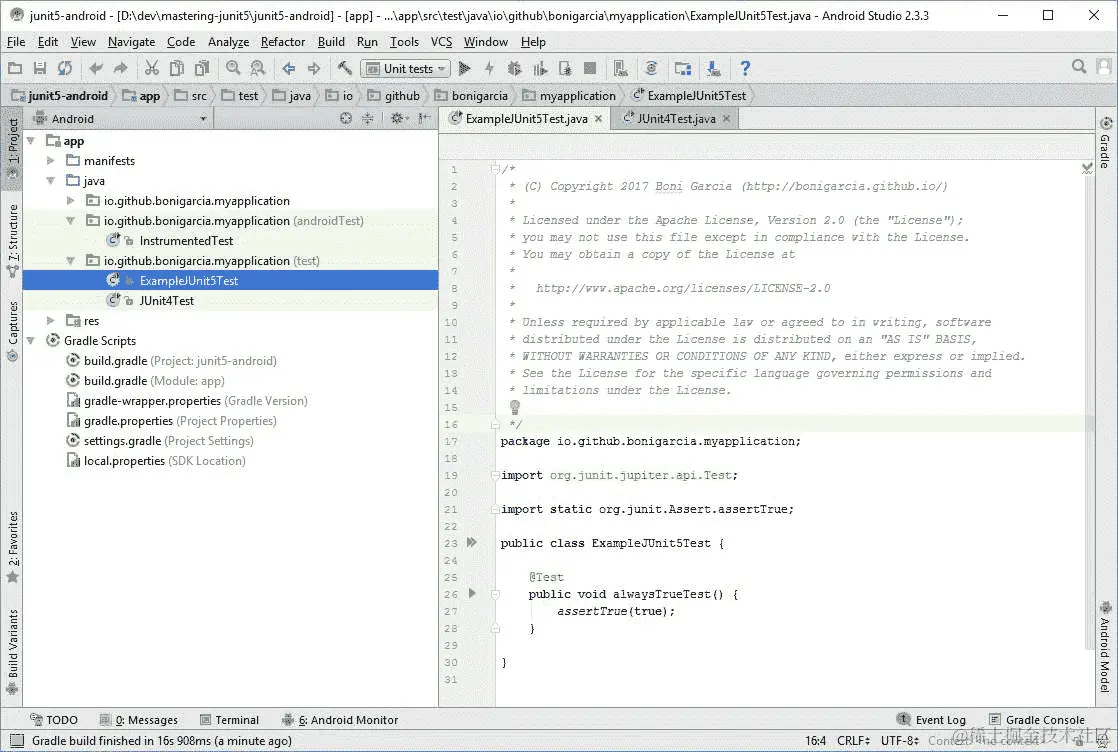Viewport: 1118px width, 752px height.
Task: Run Unit tests with green play icon
Action: (464, 68)
